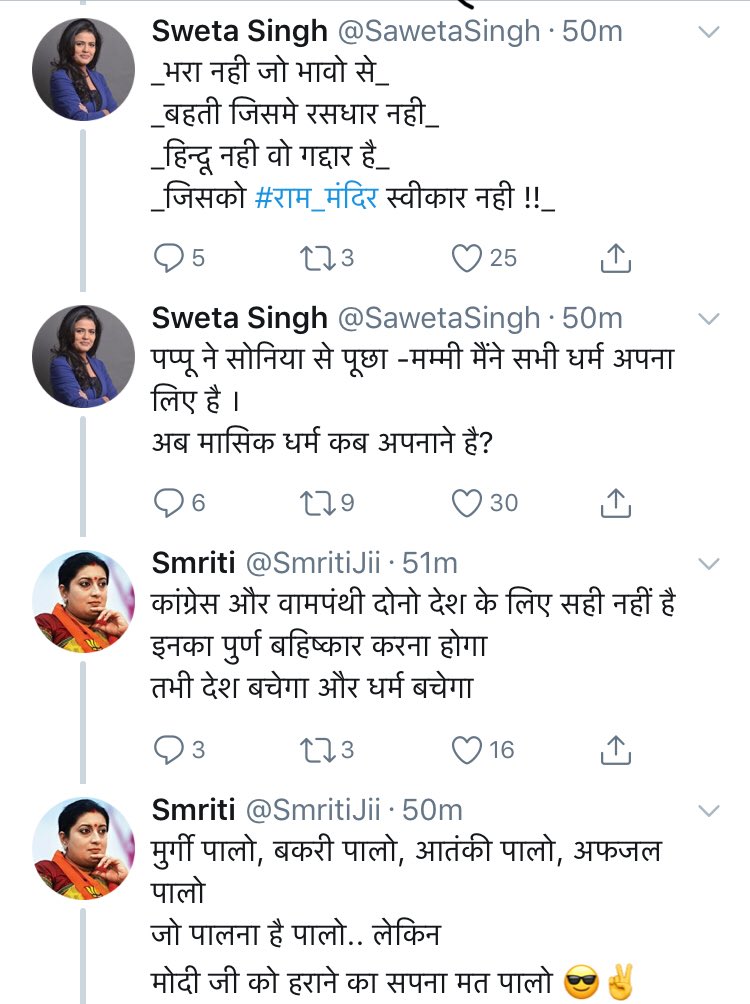Open Smriti's avatar on the last tweet
This screenshot has height=1004, width=750.
[83, 848]
